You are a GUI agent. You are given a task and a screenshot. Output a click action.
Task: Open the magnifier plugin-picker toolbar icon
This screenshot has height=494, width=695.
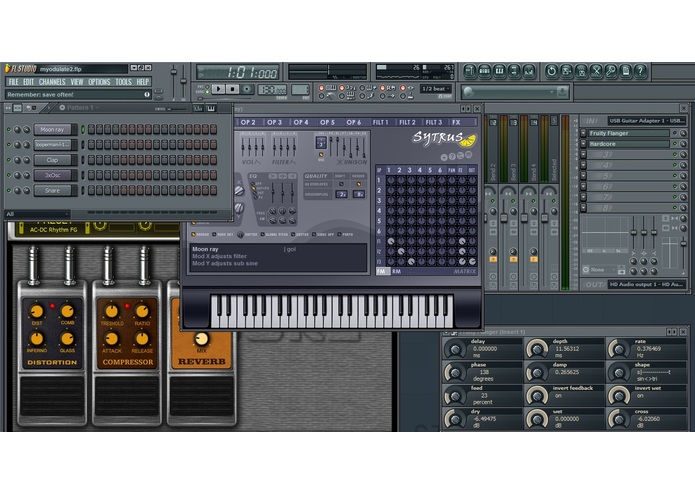click(x=610, y=71)
